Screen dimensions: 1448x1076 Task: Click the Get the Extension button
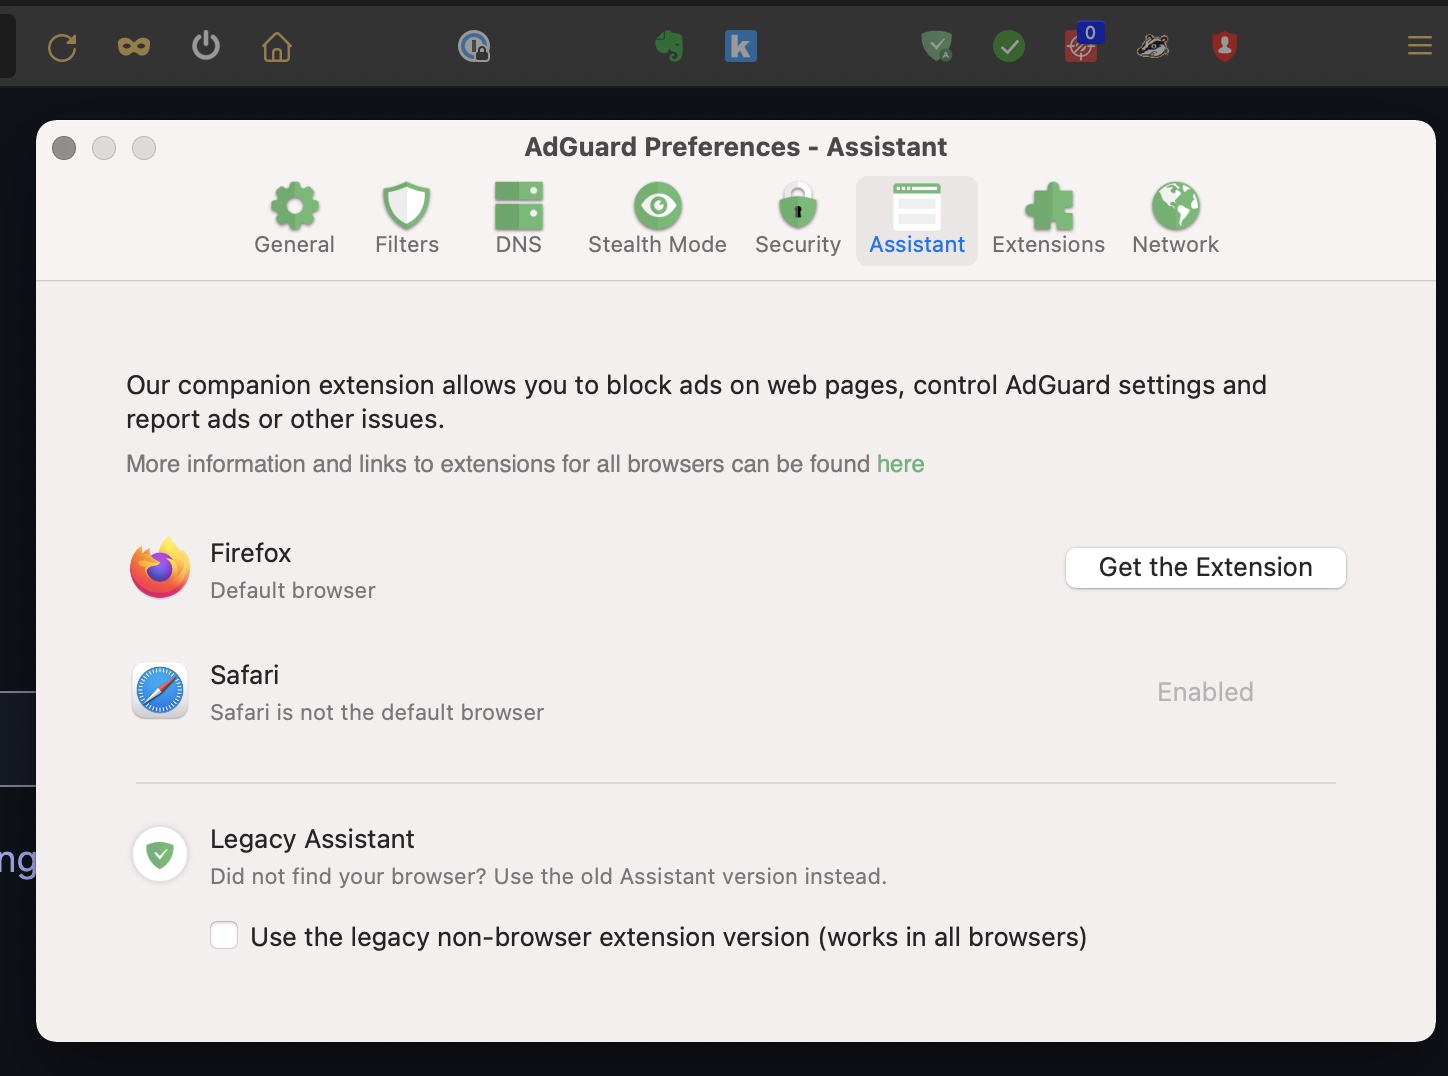point(1204,567)
